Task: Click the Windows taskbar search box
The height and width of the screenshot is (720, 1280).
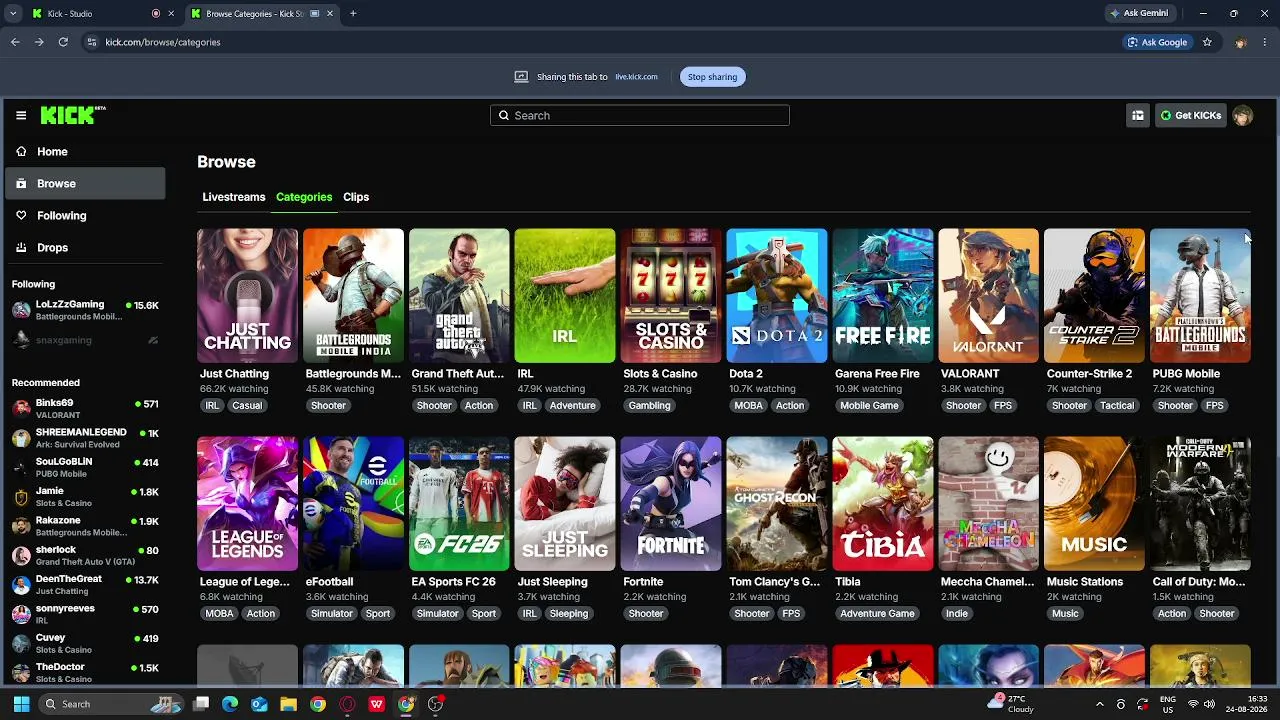Action: tap(113, 704)
